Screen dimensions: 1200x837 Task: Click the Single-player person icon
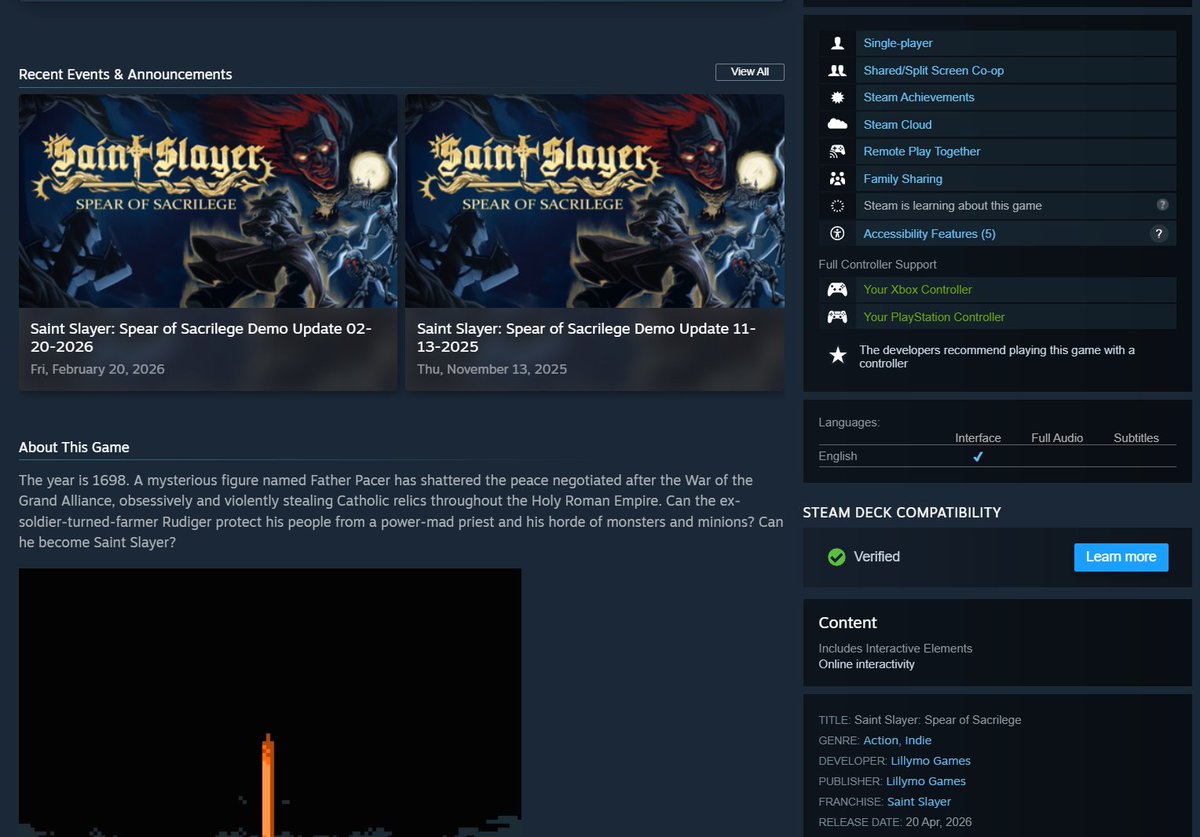click(x=837, y=43)
